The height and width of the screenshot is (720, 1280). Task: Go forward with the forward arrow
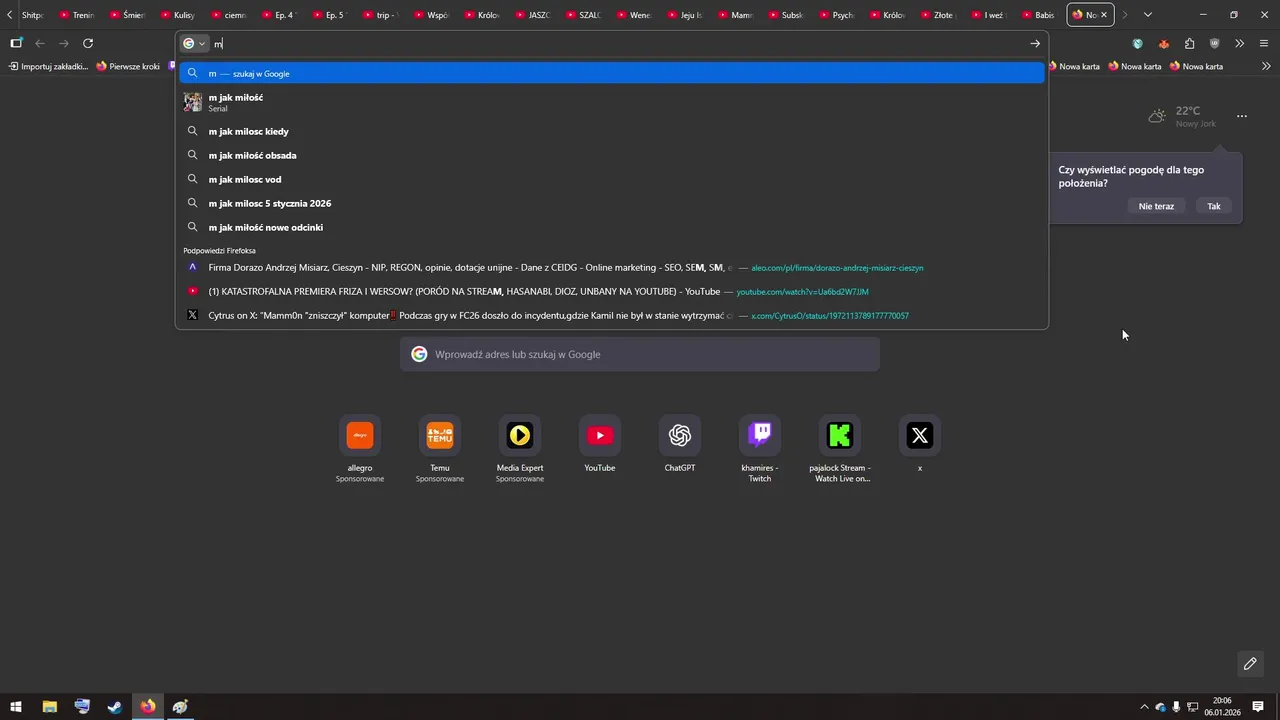64,43
